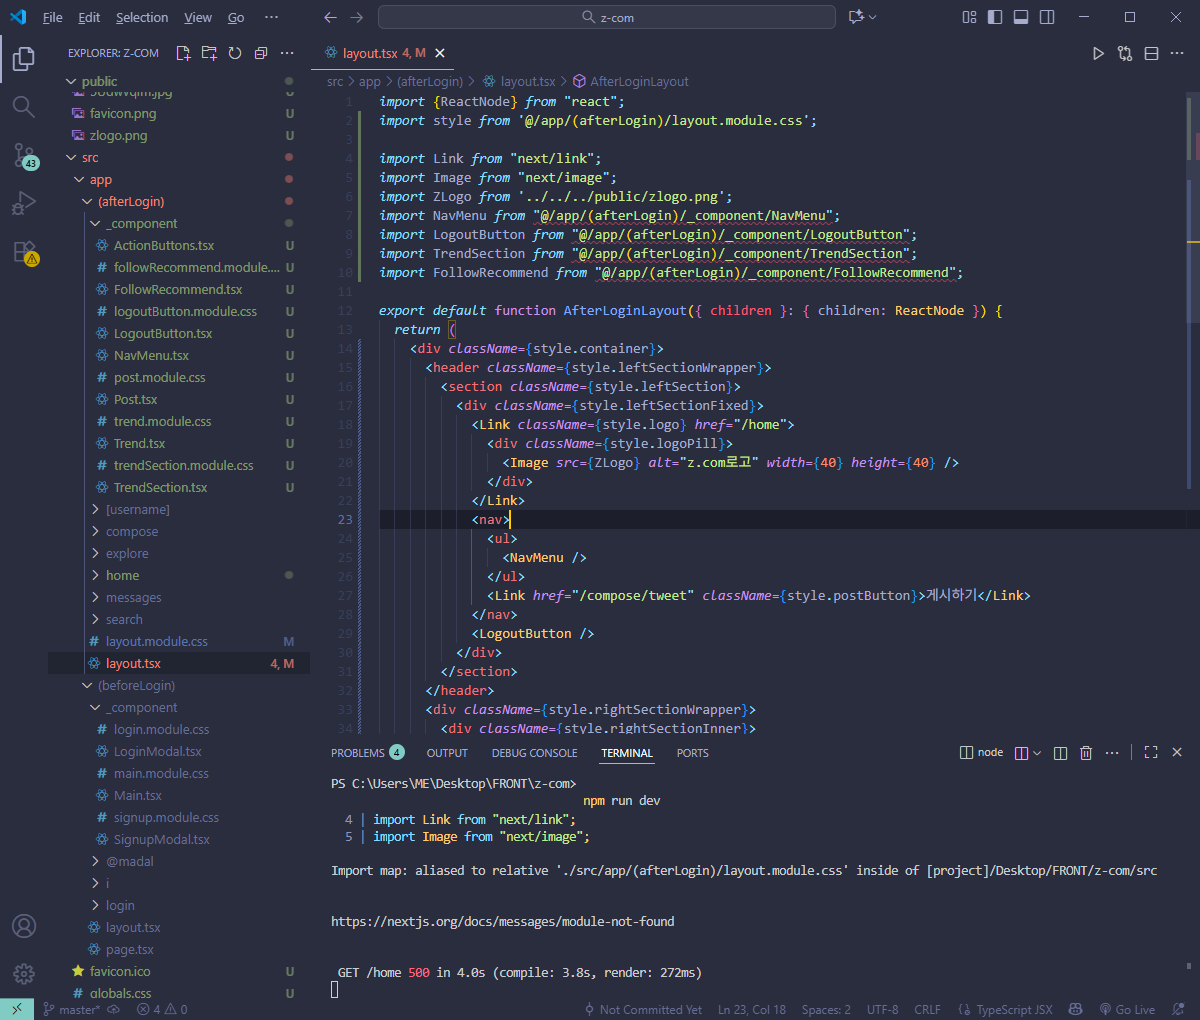
Task: Switch to the PROBLEMS panel tab
Action: (x=367, y=753)
